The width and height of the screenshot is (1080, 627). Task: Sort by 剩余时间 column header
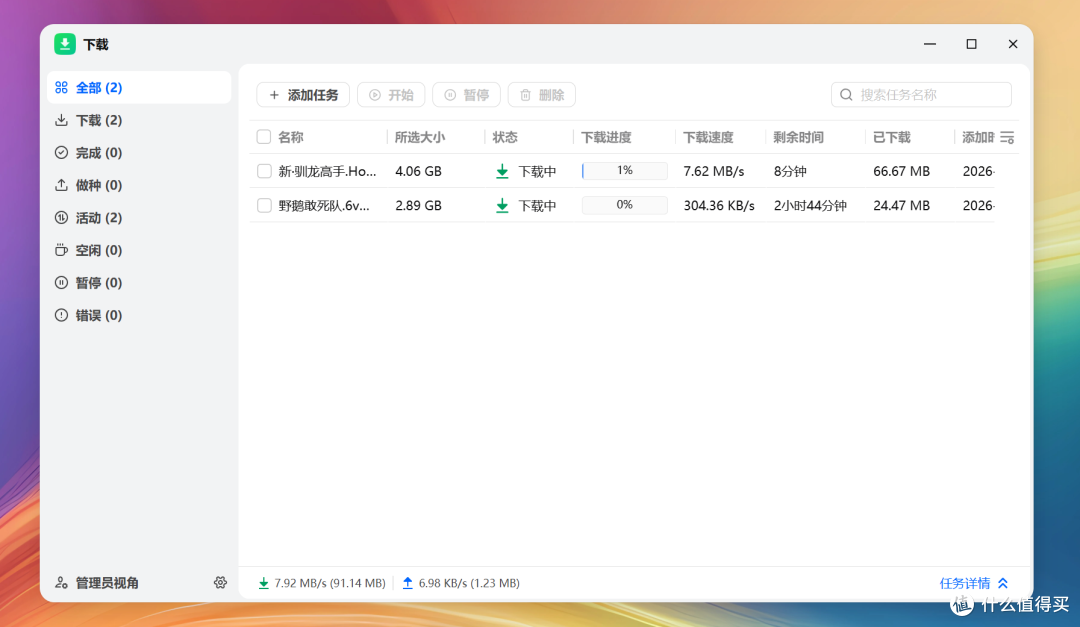pos(798,137)
